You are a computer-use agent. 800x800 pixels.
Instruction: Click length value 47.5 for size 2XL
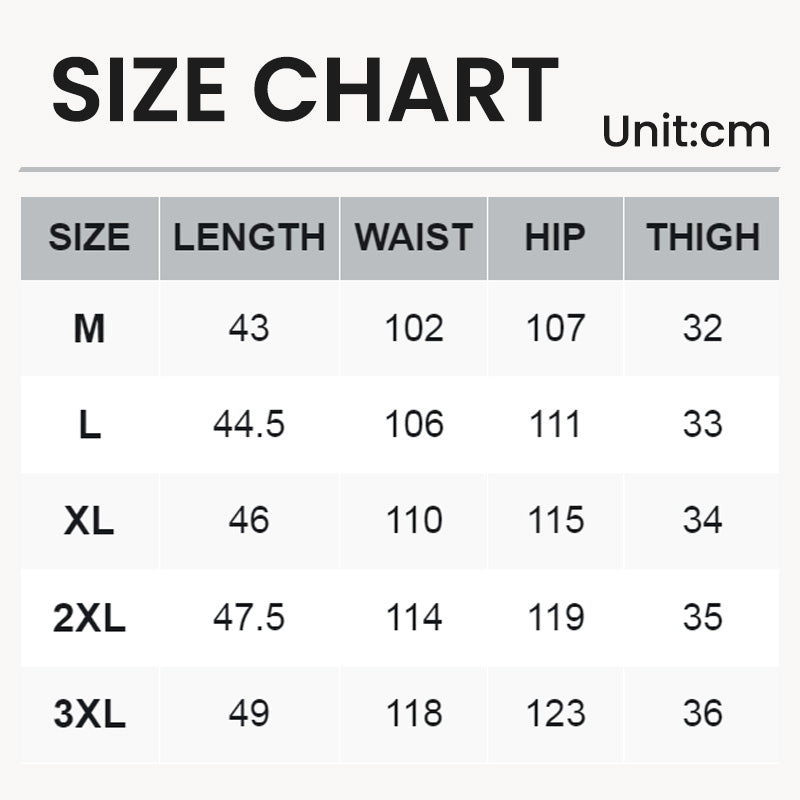pyautogui.click(x=249, y=618)
